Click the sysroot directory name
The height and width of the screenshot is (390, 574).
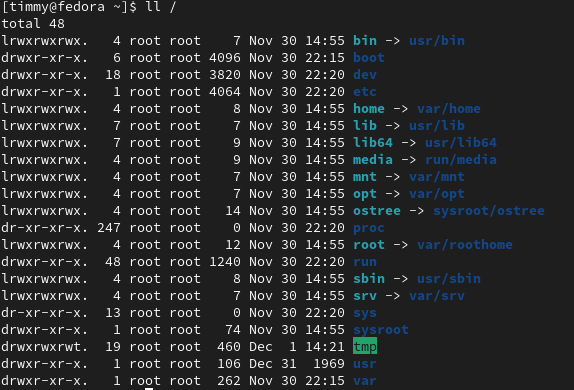(x=381, y=330)
